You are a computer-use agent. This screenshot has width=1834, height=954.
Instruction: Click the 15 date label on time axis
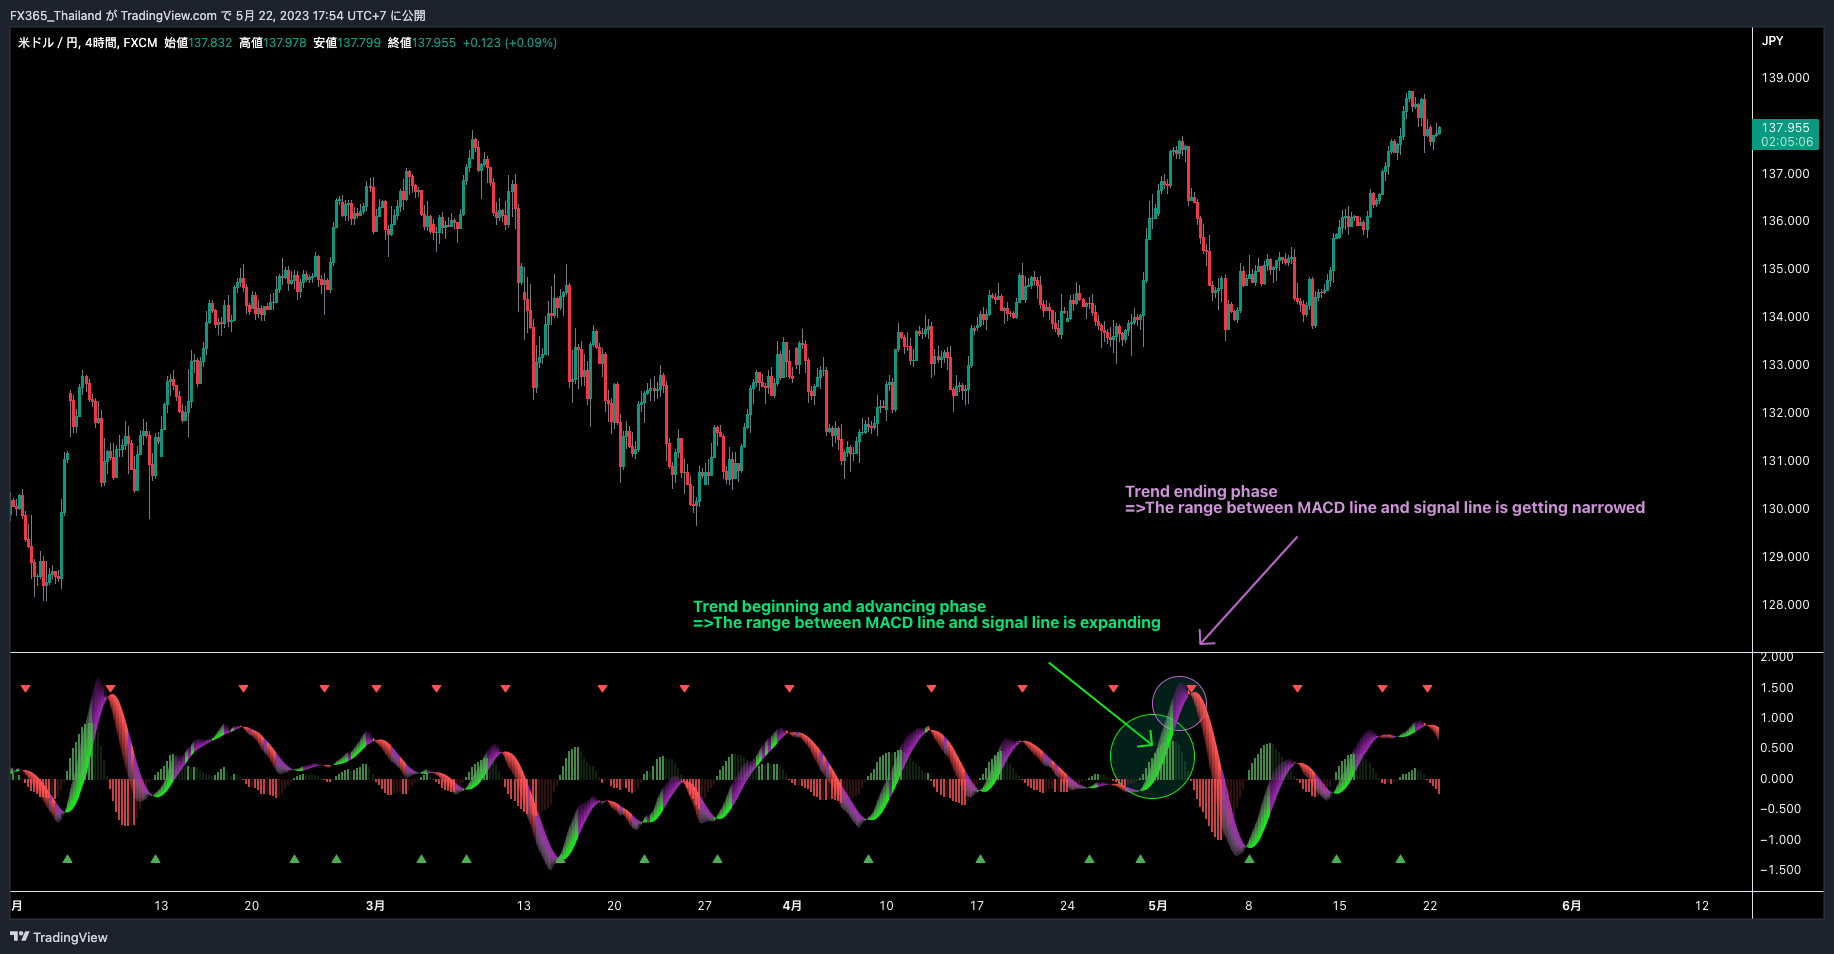pos(1339,906)
